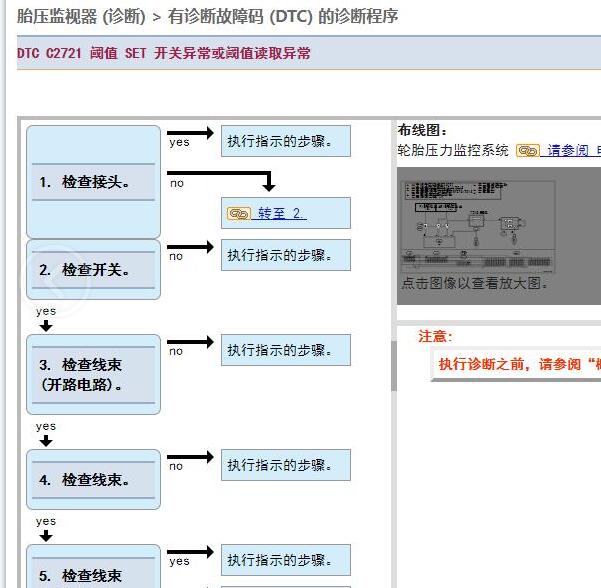
Task: Click step 2 no result 执行指示的步骤
Action: (286, 255)
